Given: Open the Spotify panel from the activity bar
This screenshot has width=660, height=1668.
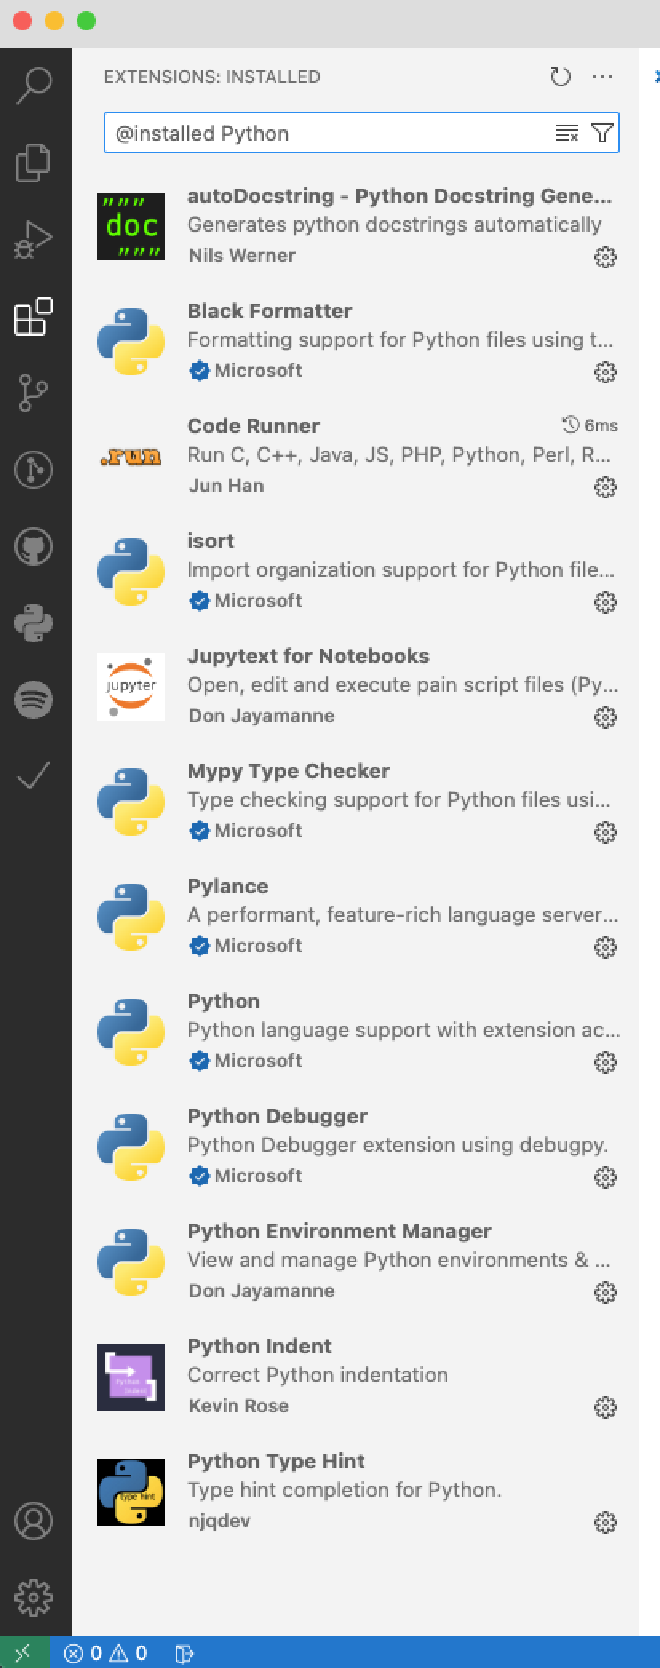Looking at the screenshot, I should coord(35,700).
